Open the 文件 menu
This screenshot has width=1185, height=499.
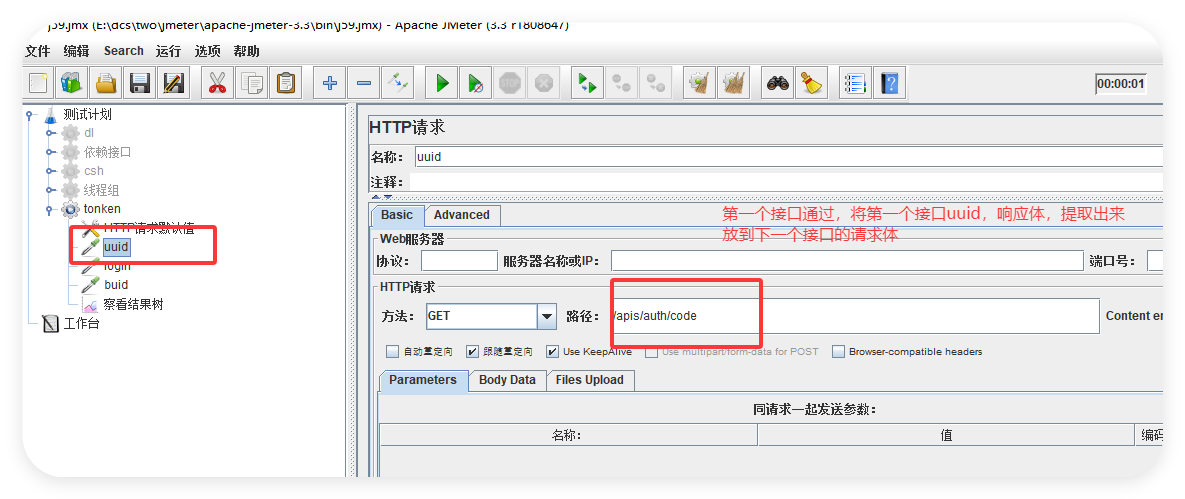37,51
